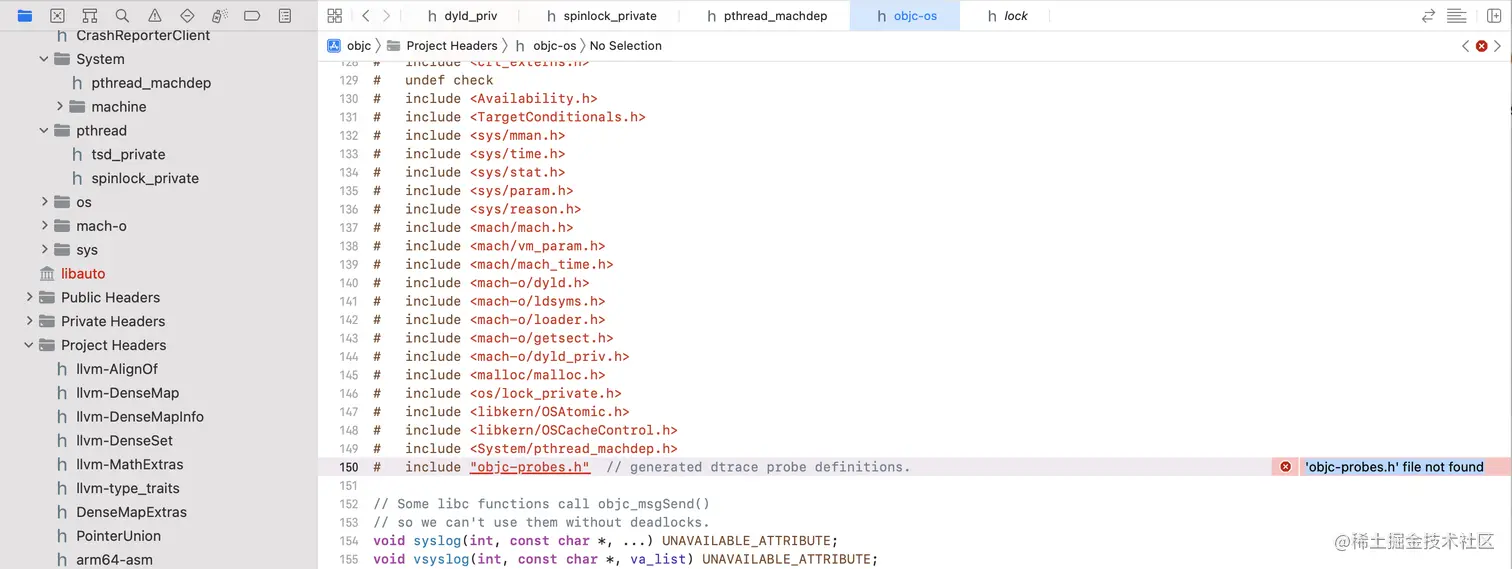Switch to the lock tab
This screenshot has height=569, width=1512.
tap(1008, 16)
